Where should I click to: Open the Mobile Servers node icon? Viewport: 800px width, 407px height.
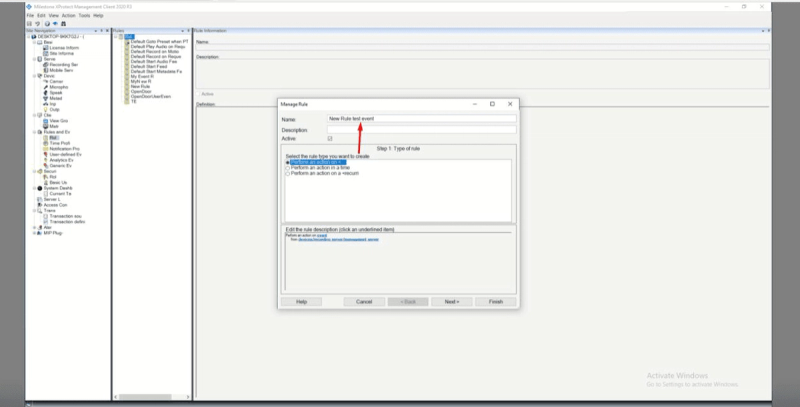pyautogui.click(x=46, y=70)
